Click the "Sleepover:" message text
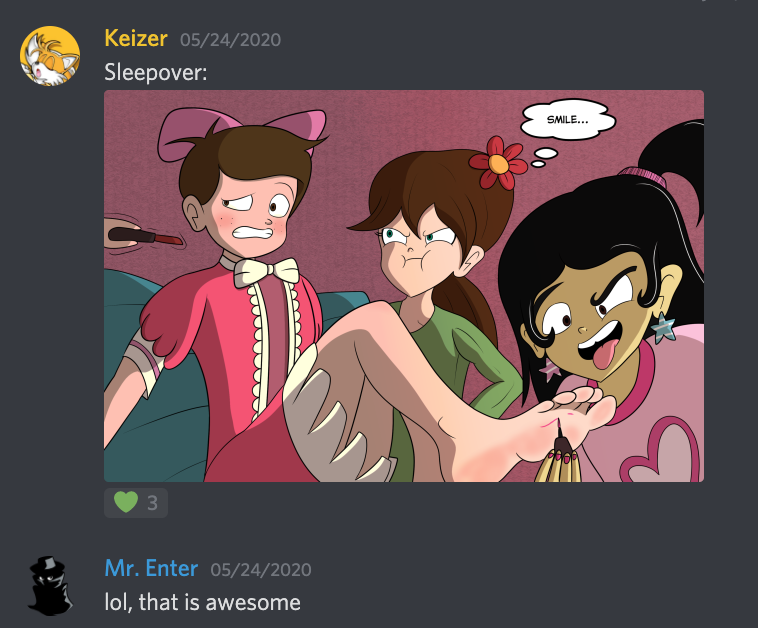The width and height of the screenshot is (758, 628). 156,73
